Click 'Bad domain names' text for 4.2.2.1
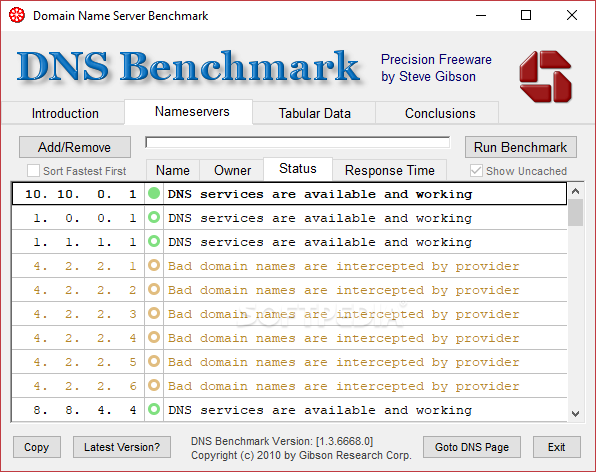Image resolution: width=596 pixels, height=472 pixels. pos(344,266)
